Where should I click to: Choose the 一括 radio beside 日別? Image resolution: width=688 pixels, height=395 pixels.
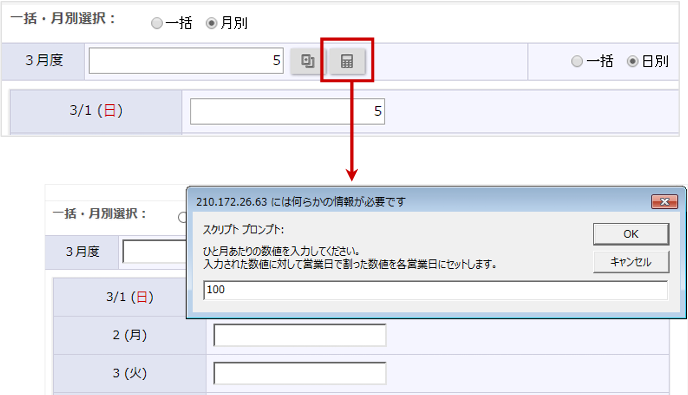[577, 61]
